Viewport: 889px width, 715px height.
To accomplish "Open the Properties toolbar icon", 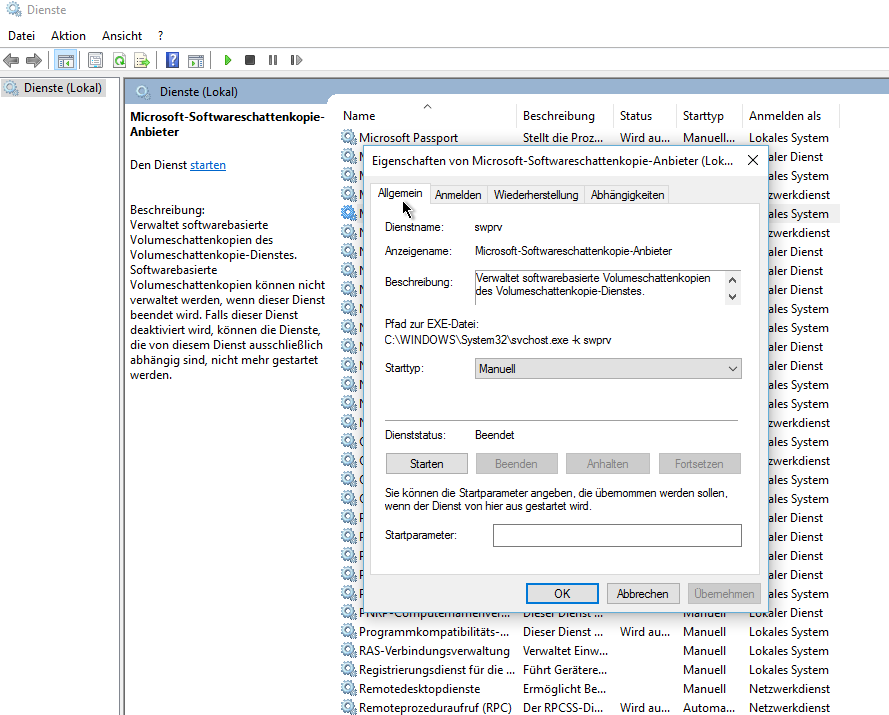I will 95,60.
